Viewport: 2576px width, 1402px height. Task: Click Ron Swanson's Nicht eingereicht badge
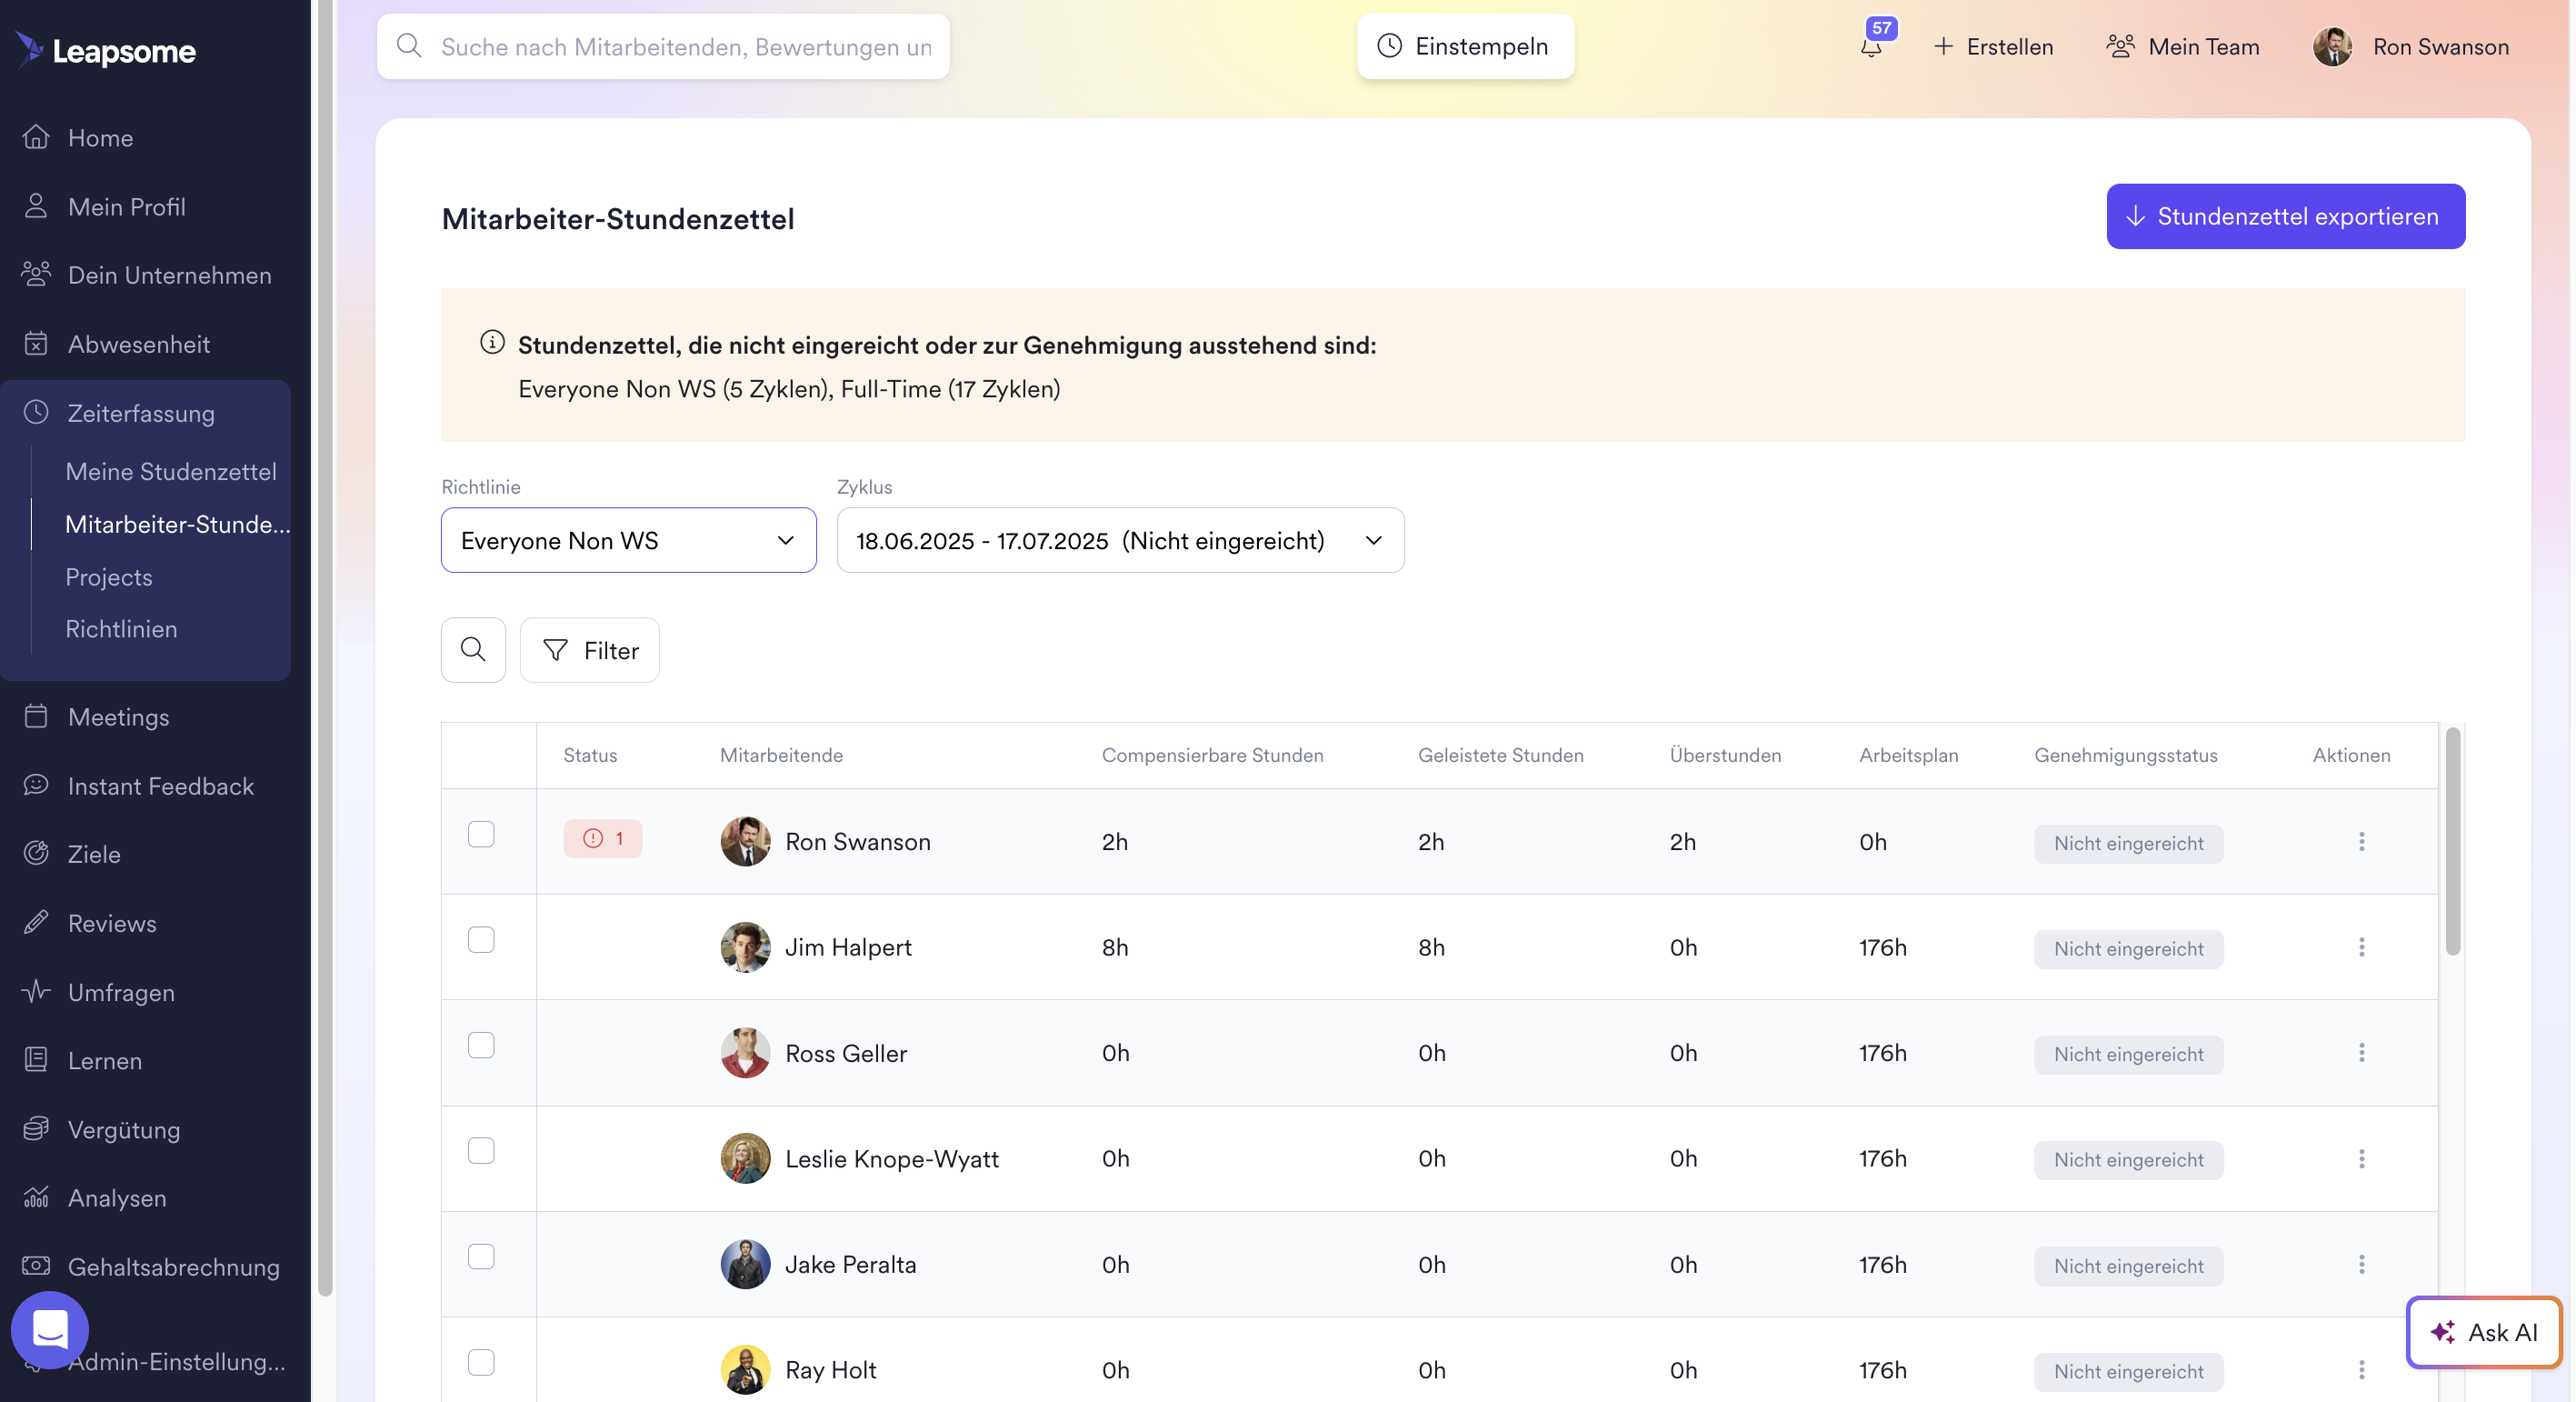coord(2128,843)
